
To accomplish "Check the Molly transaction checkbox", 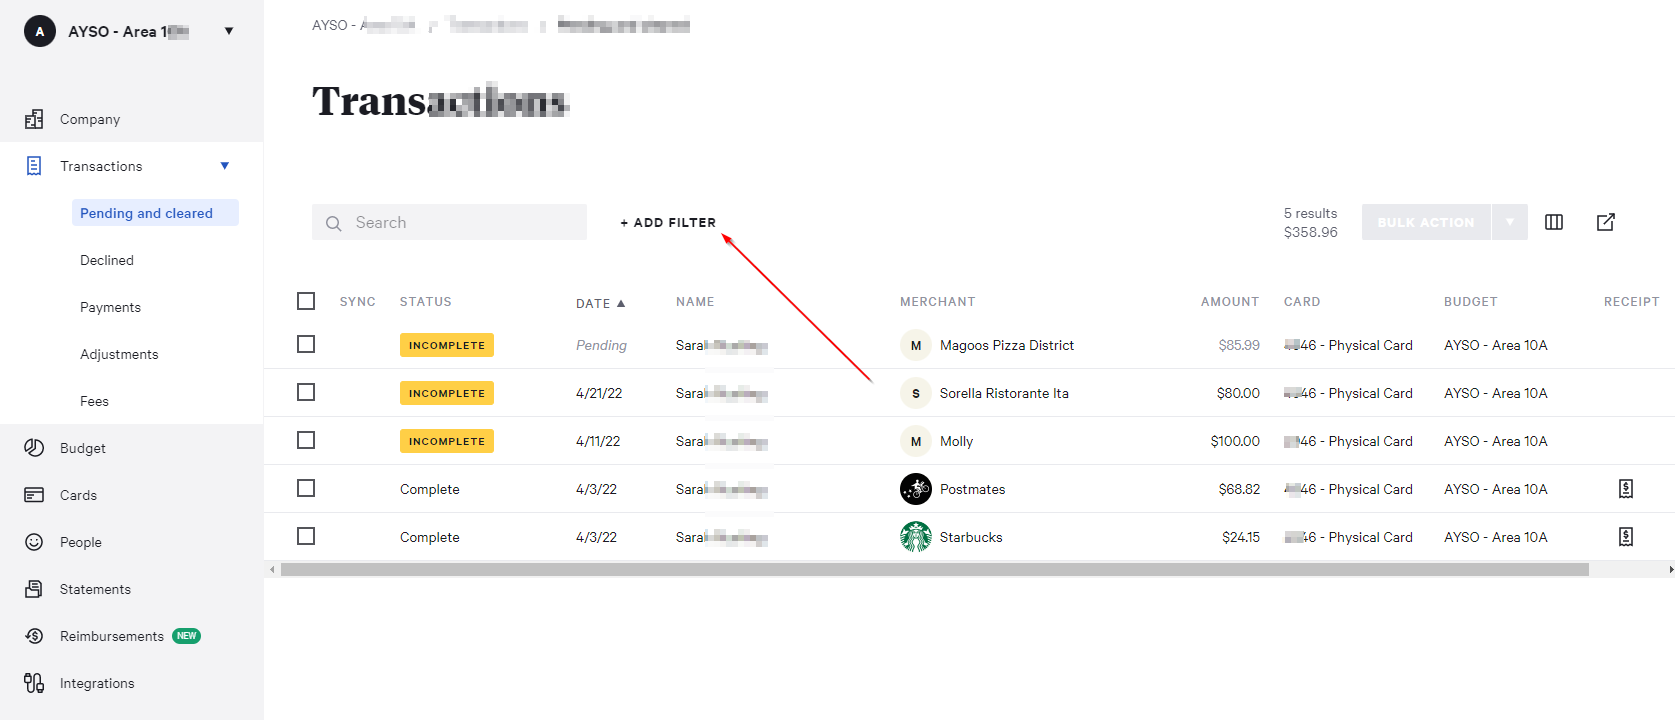I will pyautogui.click(x=306, y=440).
